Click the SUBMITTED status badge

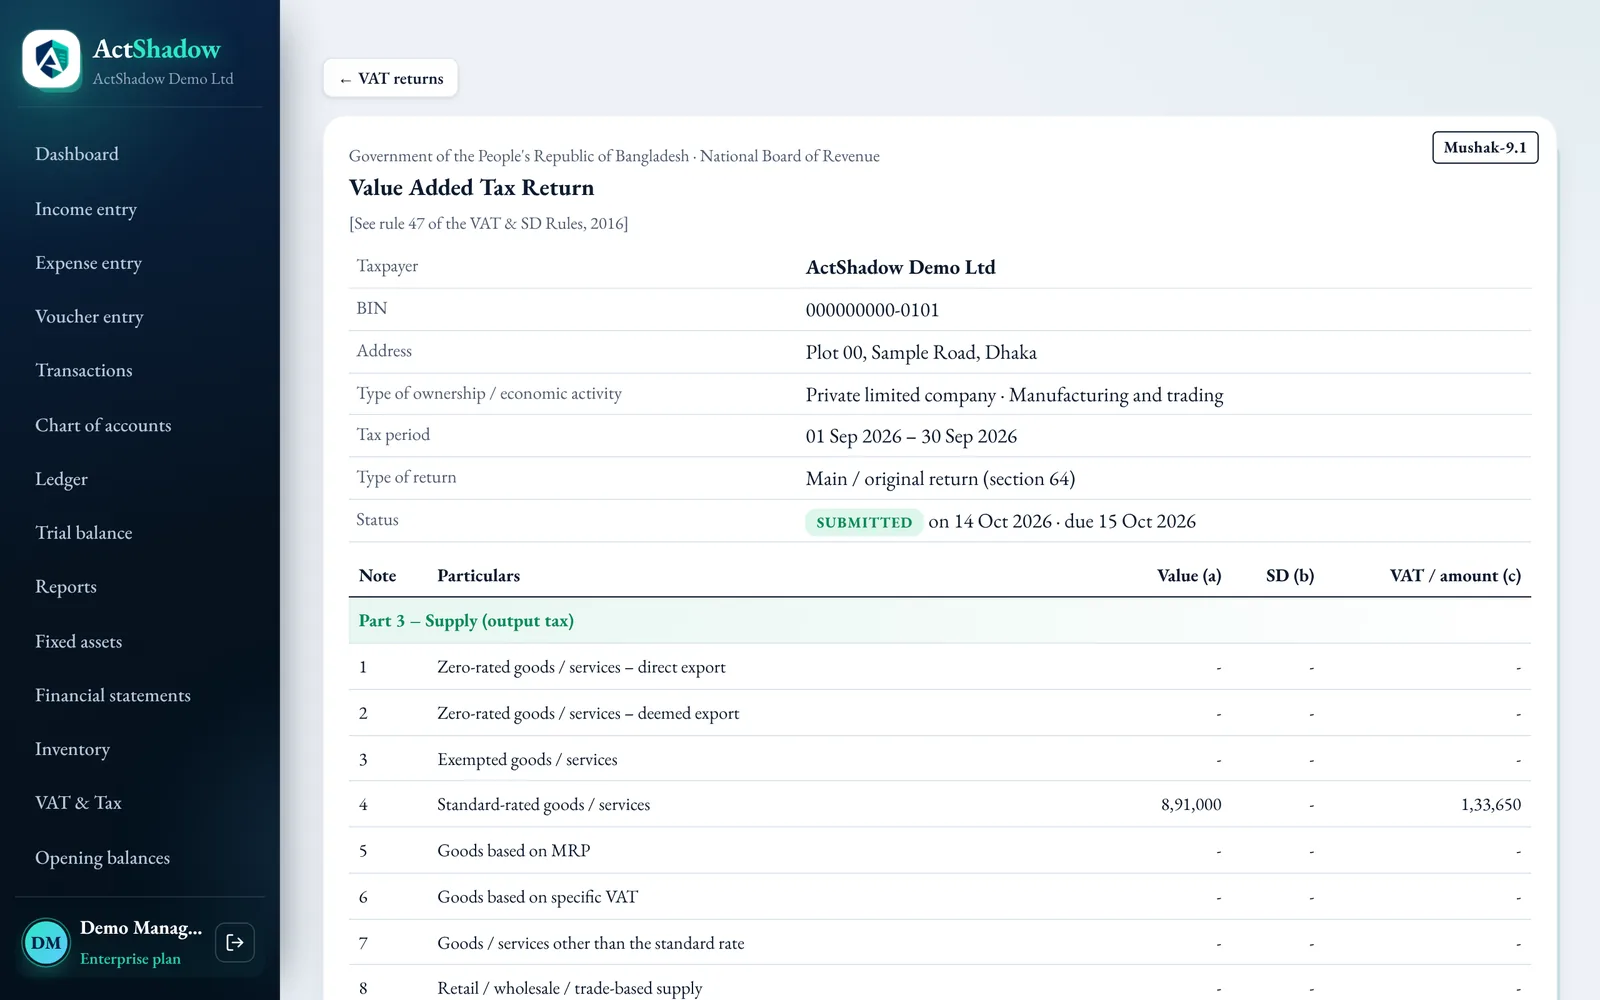point(864,522)
